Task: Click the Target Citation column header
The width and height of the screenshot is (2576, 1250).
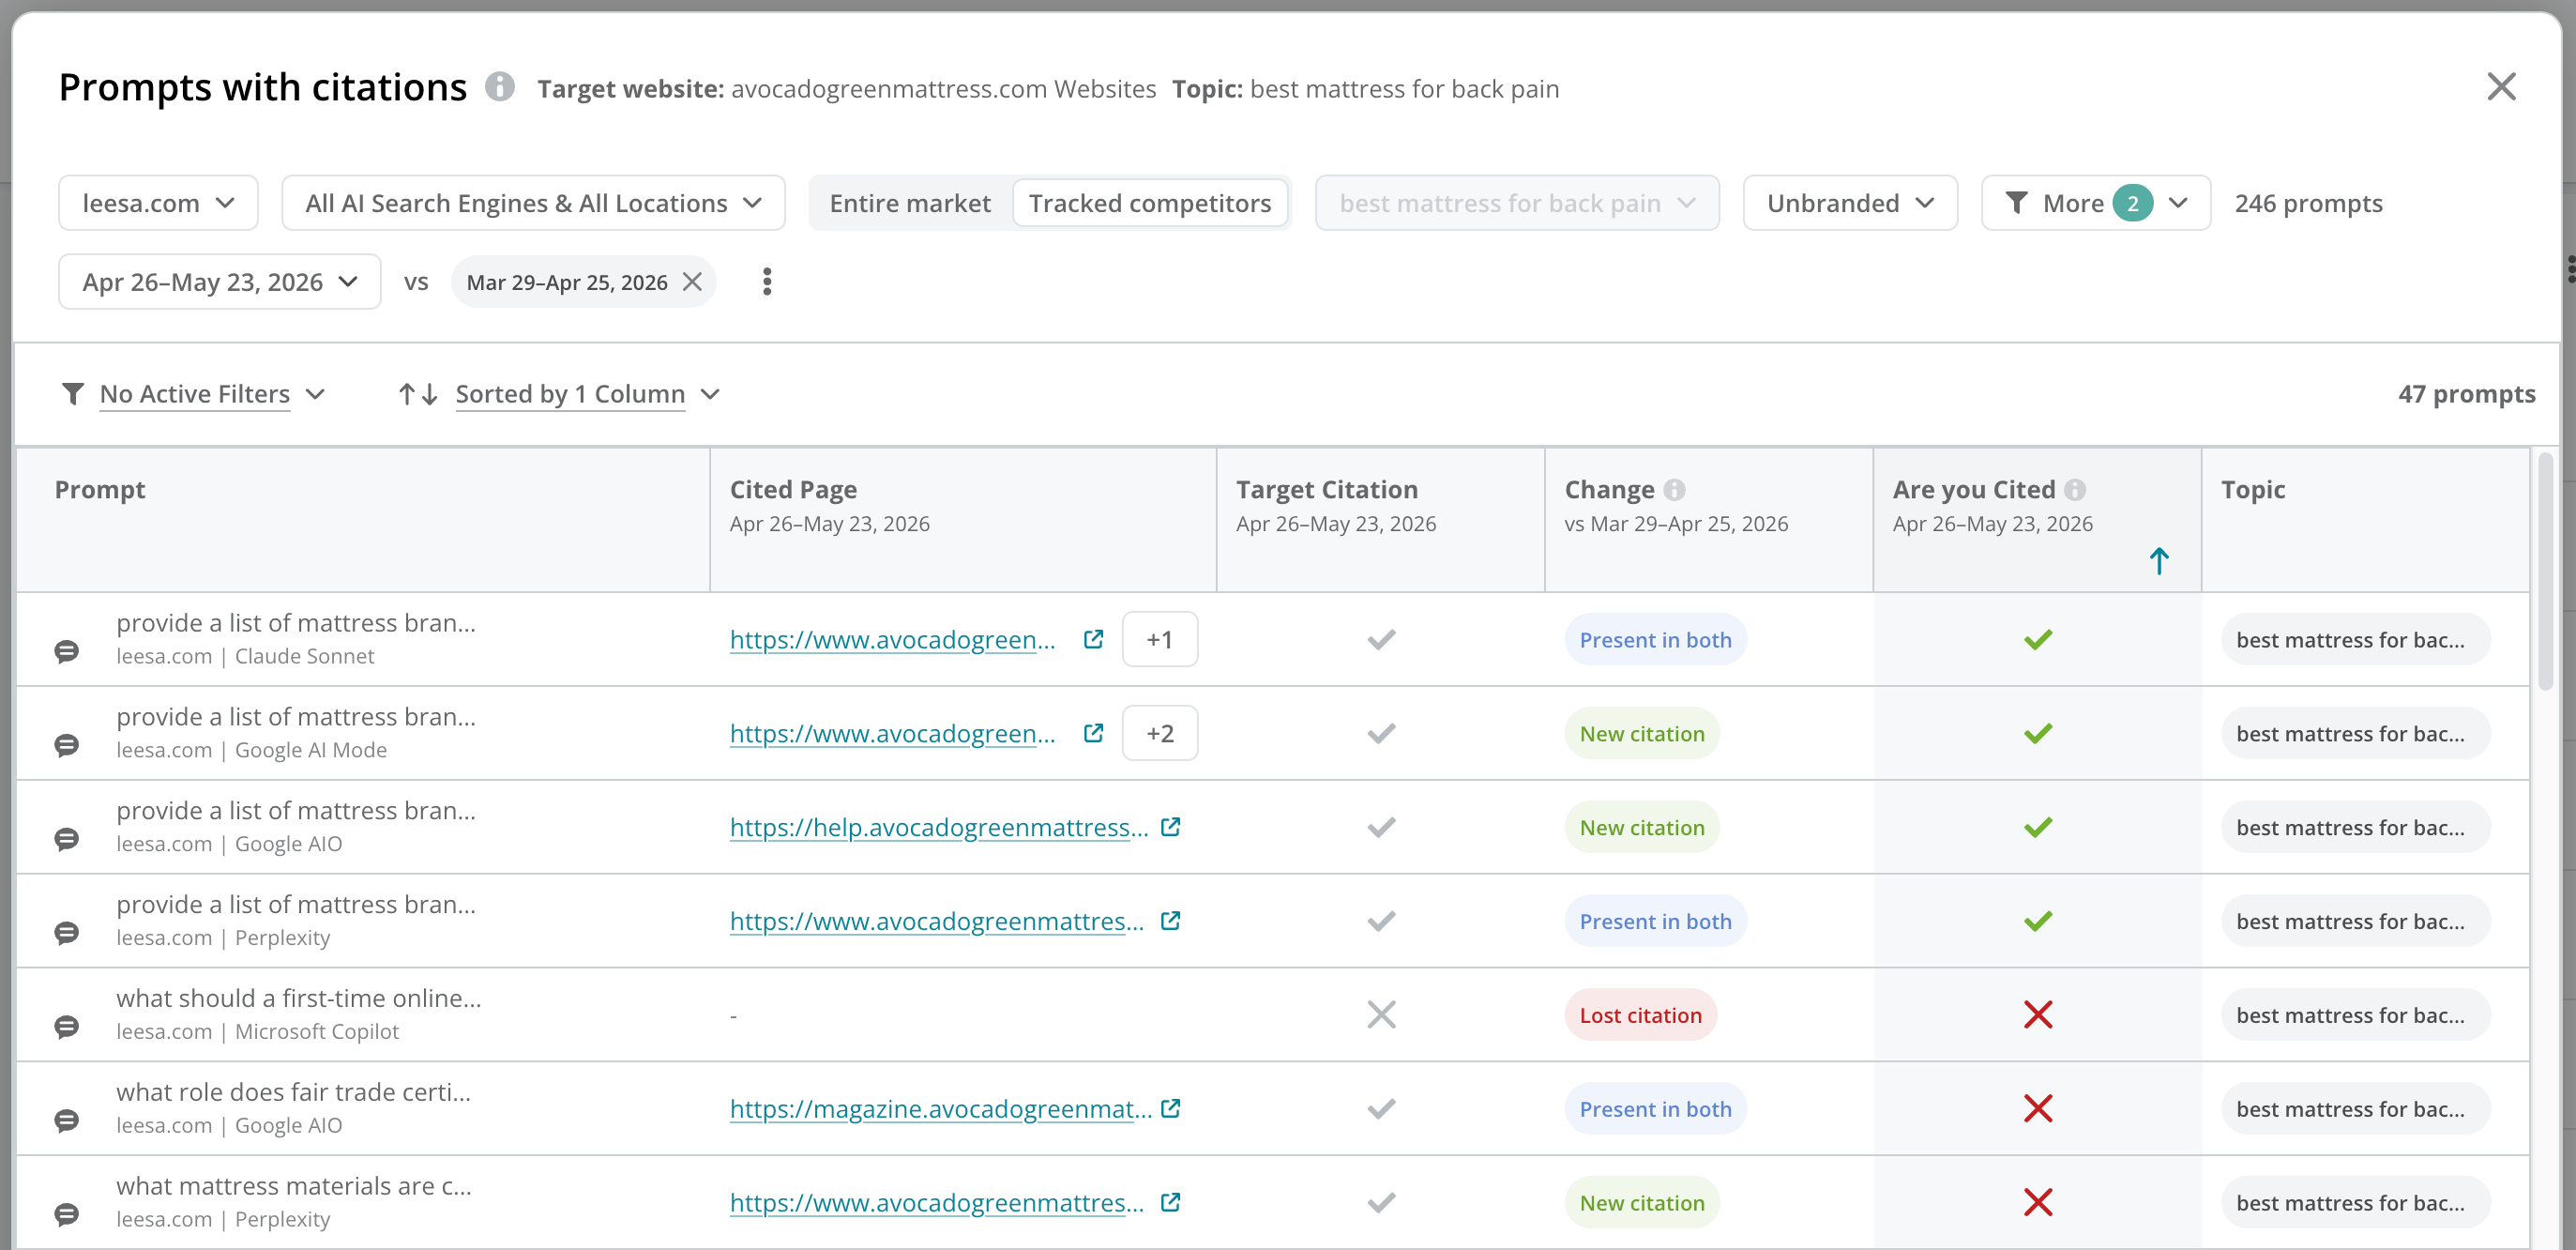Action: pos(1327,490)
